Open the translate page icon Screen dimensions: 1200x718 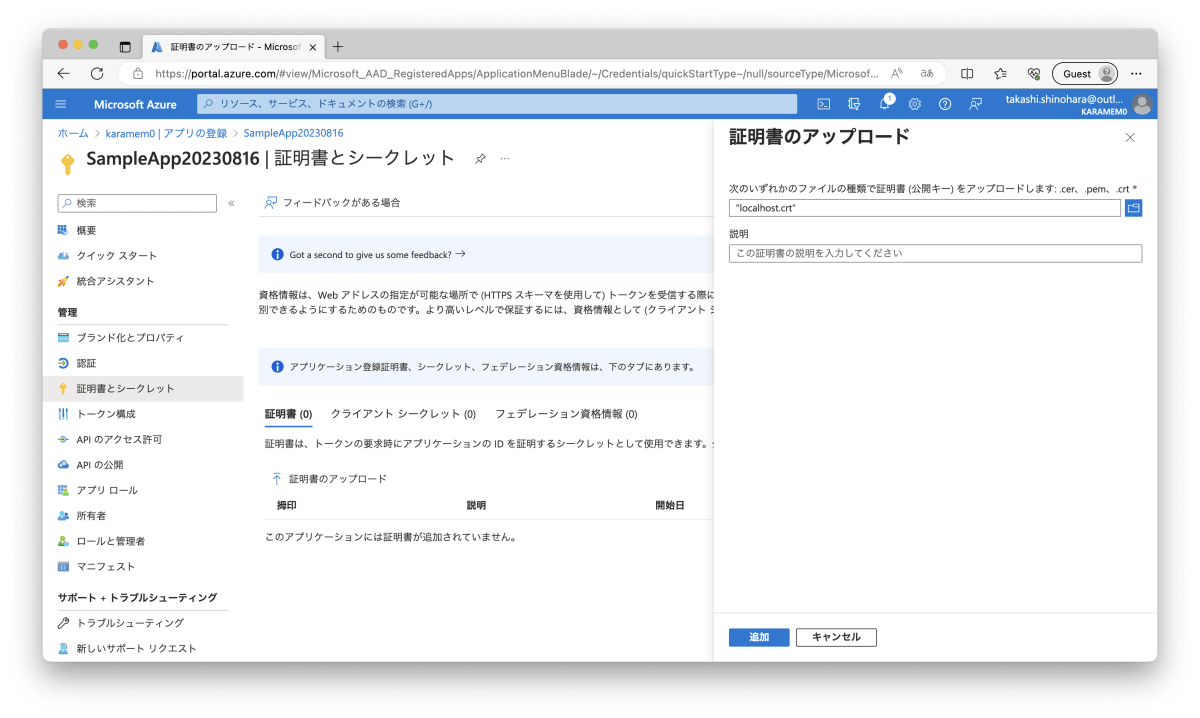tap(927, 74)
